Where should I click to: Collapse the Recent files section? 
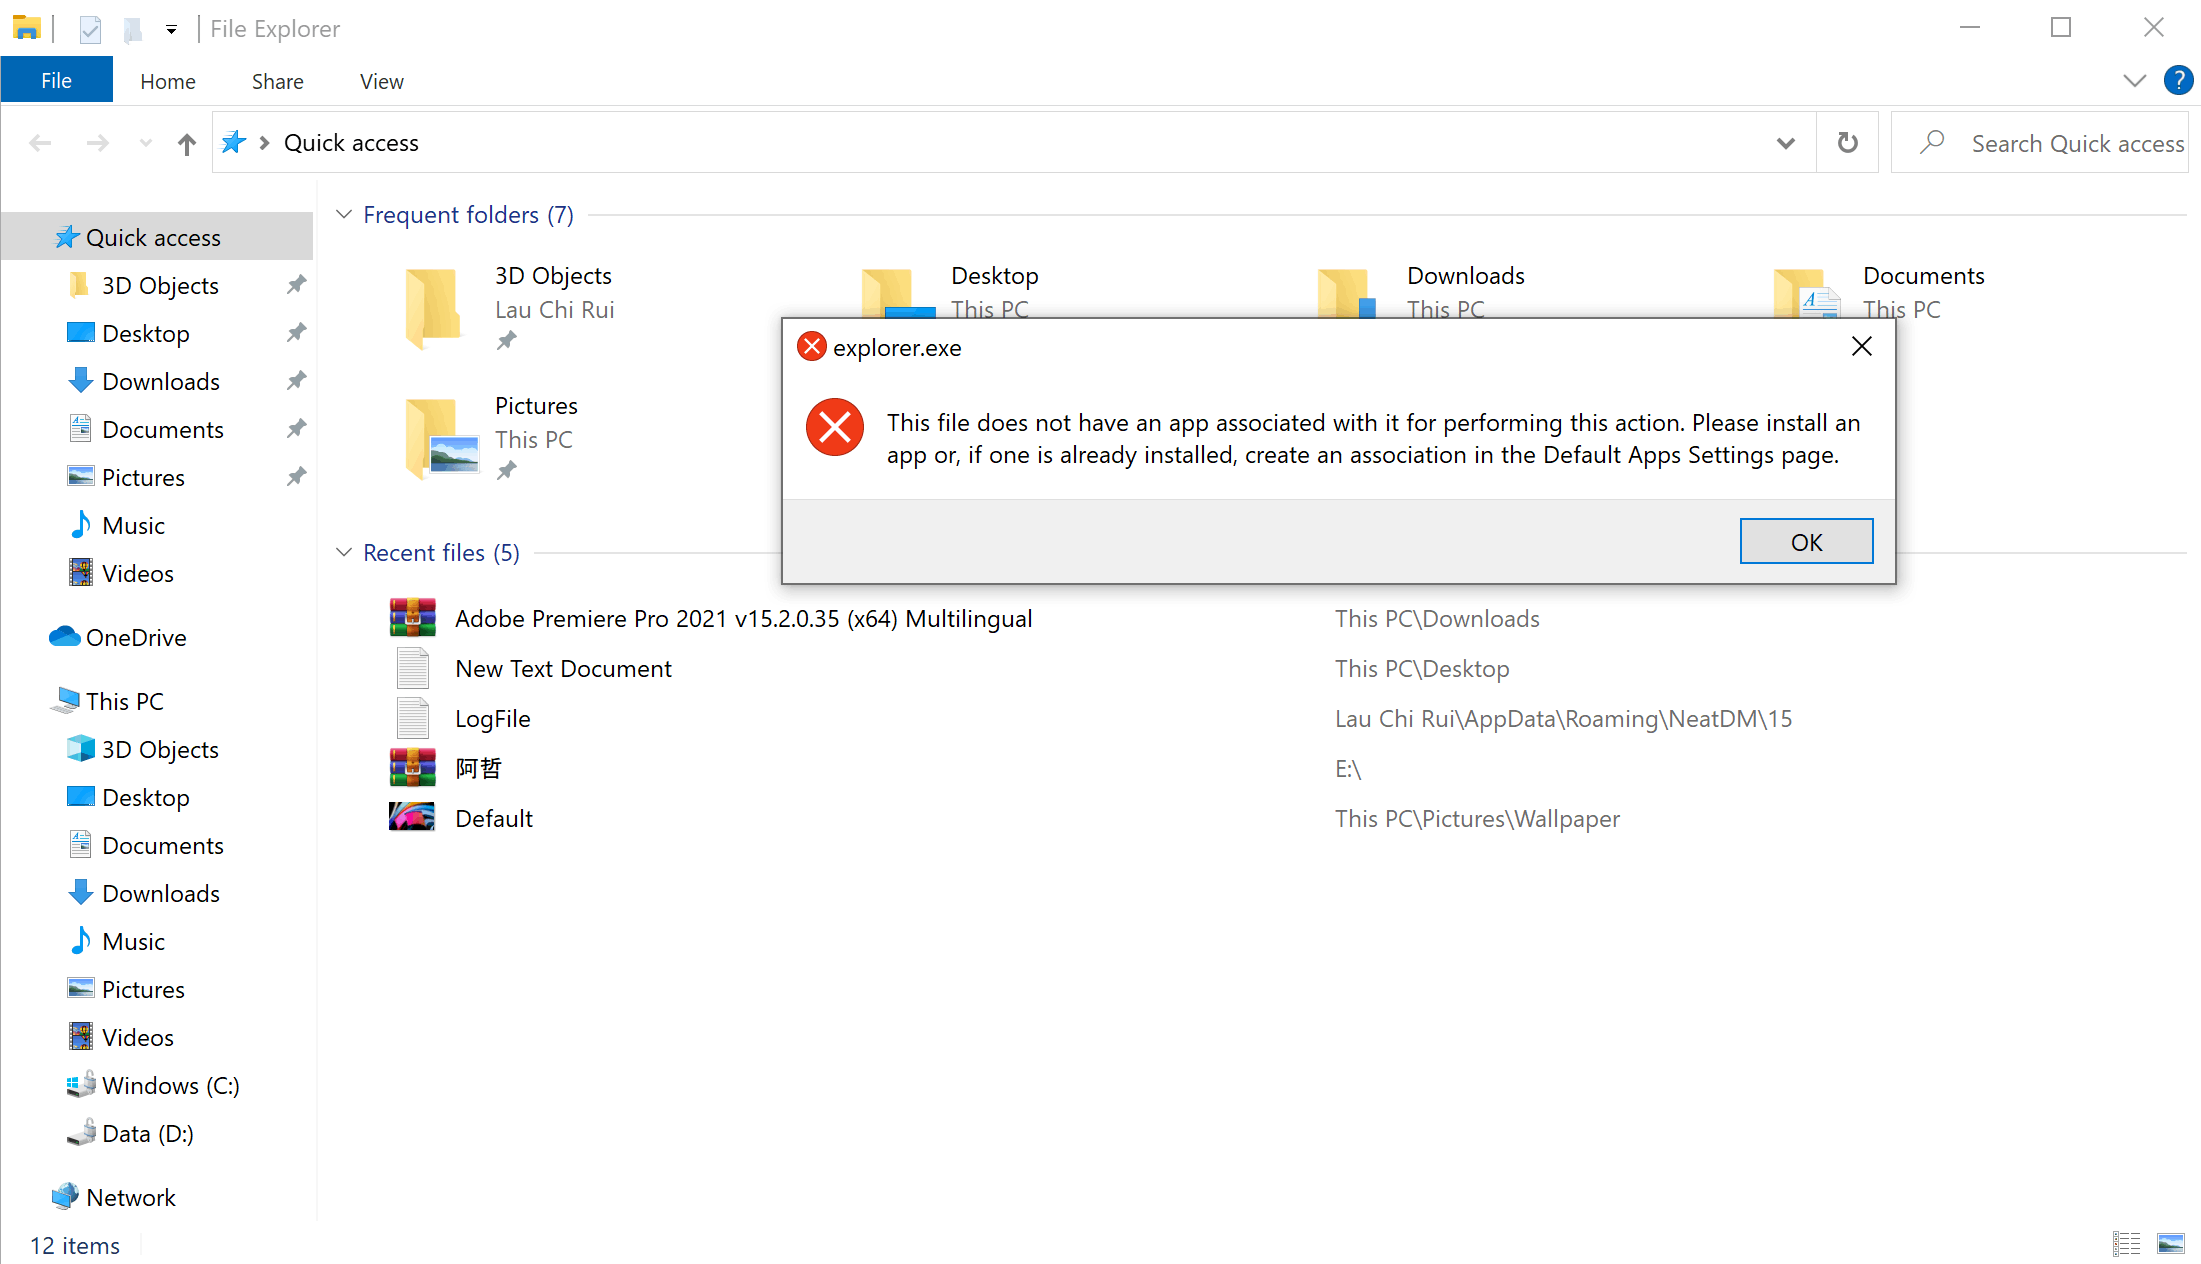coord(344,553)
